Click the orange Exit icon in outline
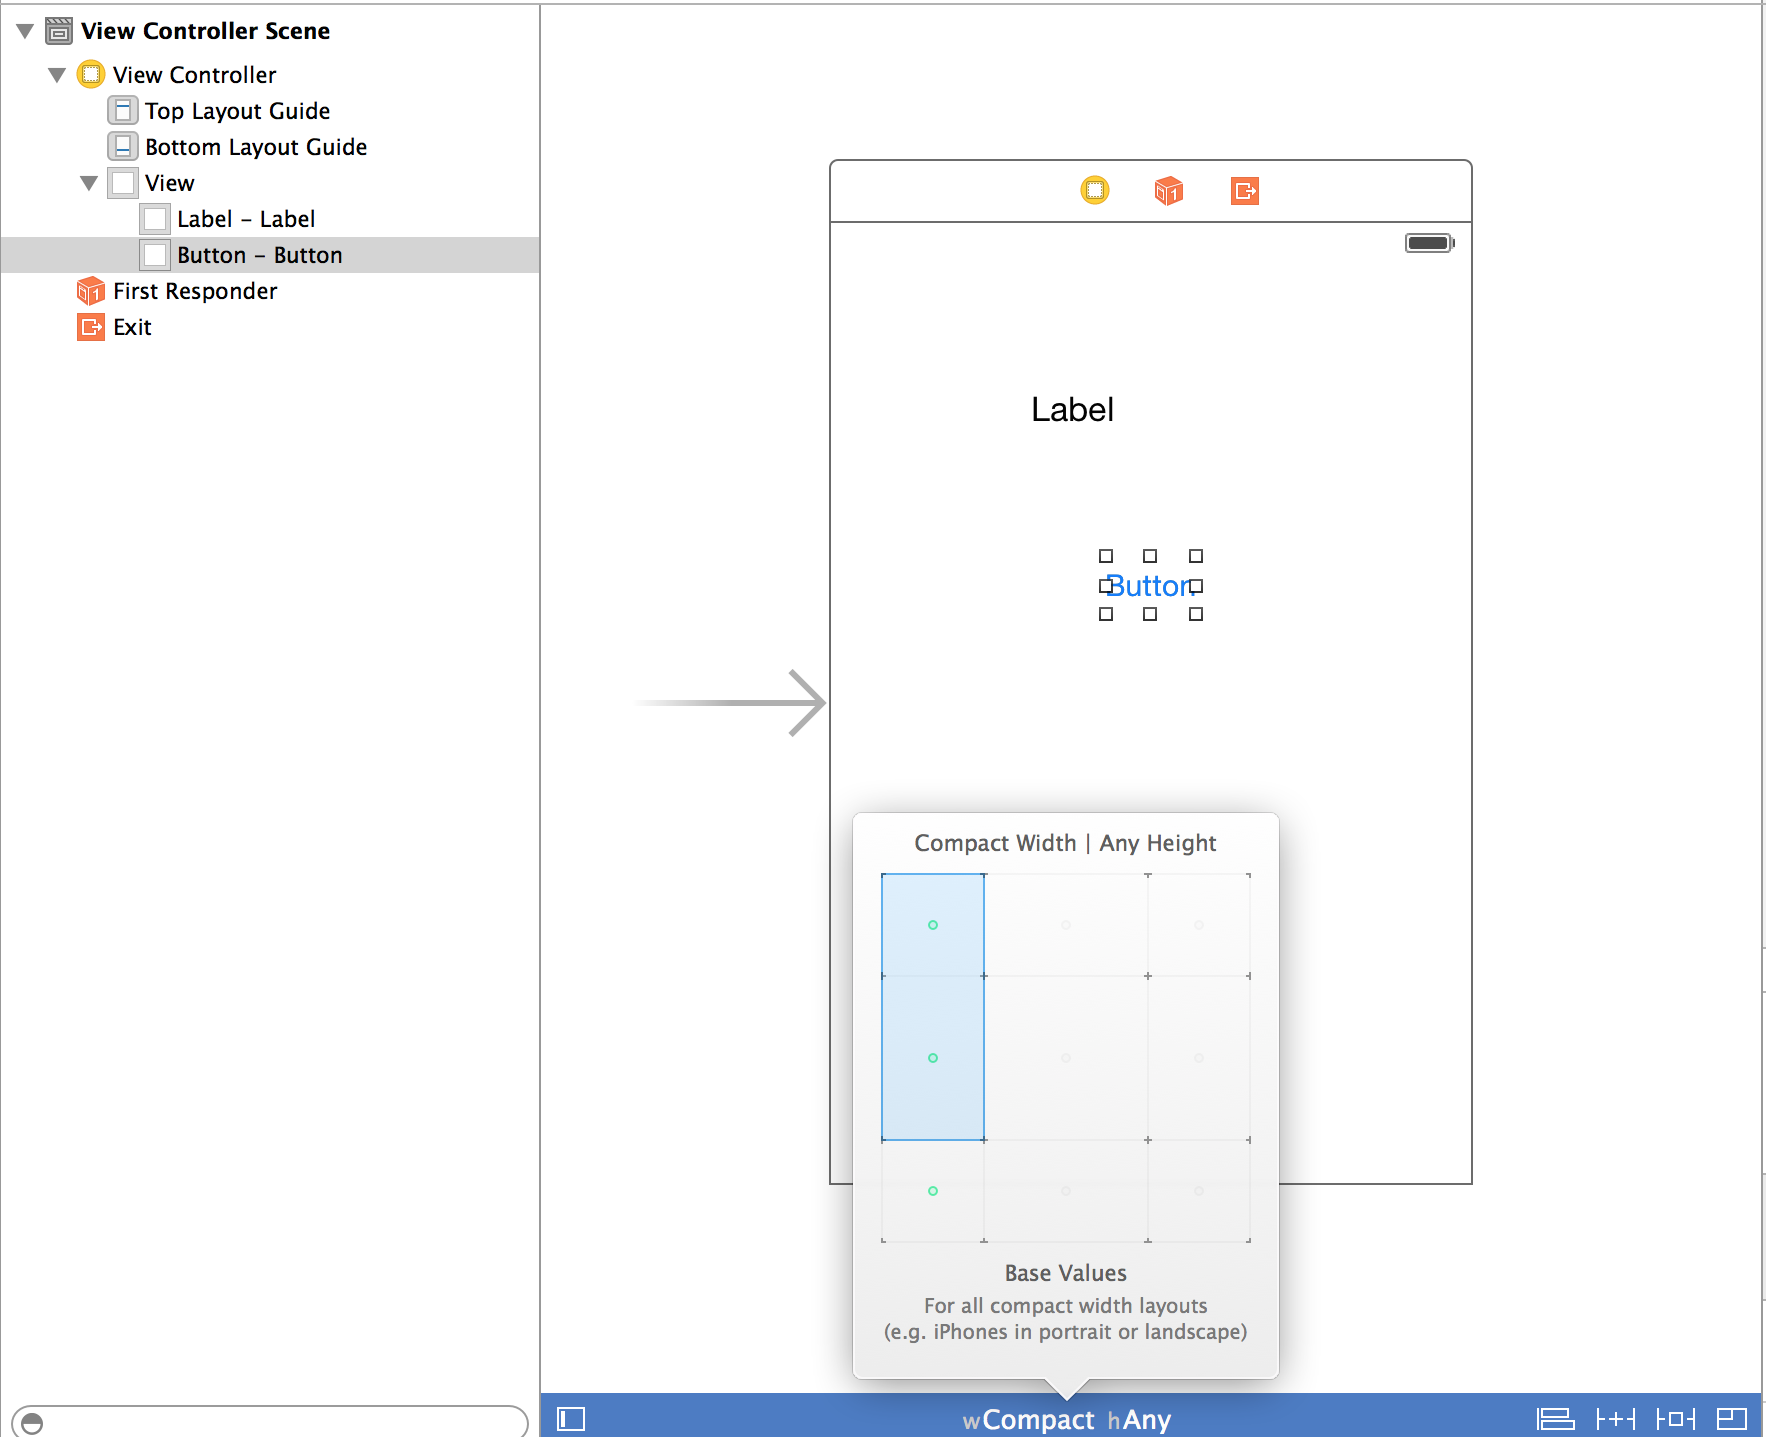This screenshot has height=1437, width=1766. click(x=91, y=327)
